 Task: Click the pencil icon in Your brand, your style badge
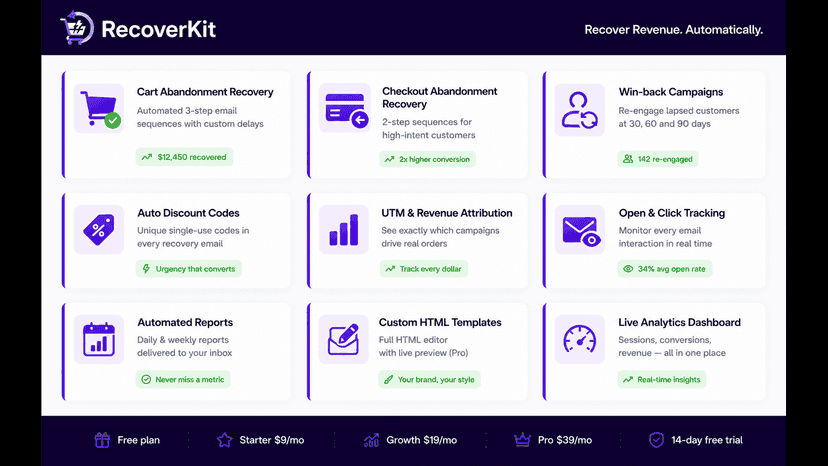click(x=389, y=379)
